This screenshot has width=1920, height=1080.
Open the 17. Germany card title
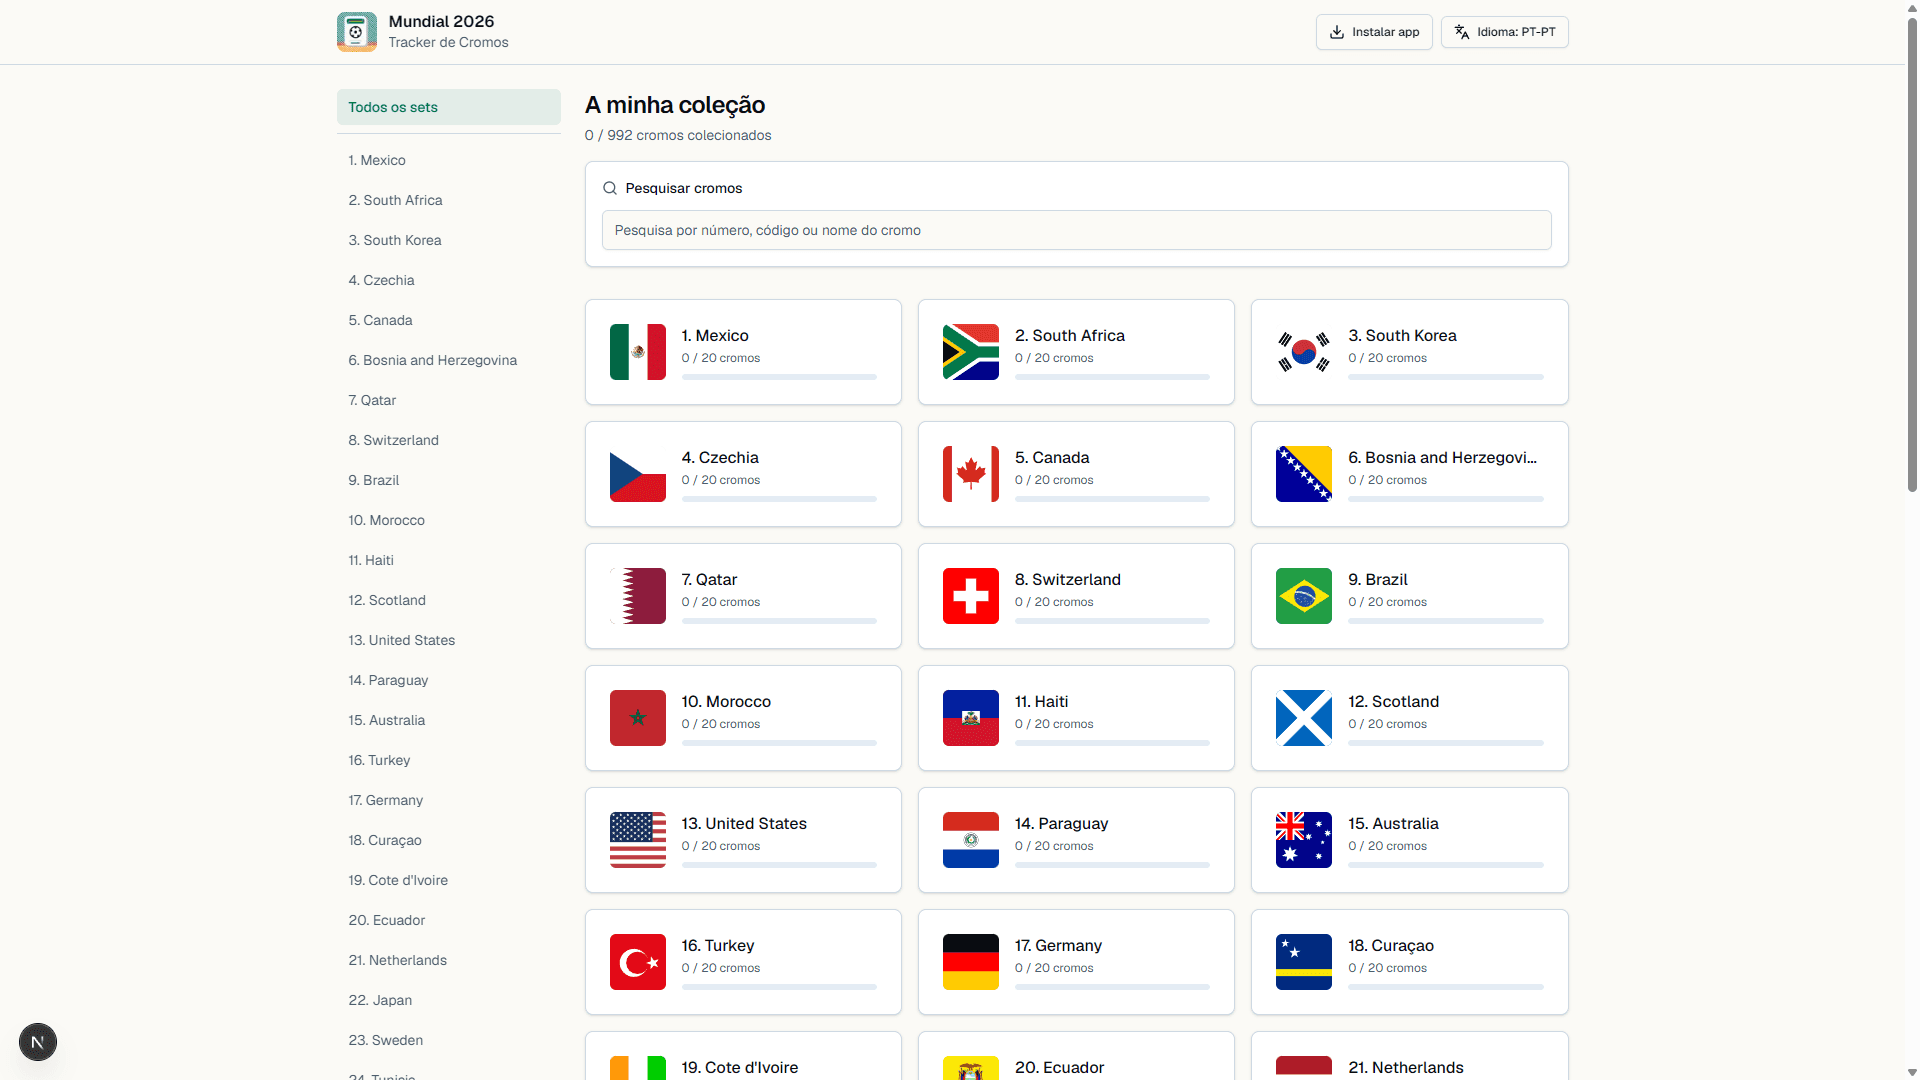coord(1058,946)
